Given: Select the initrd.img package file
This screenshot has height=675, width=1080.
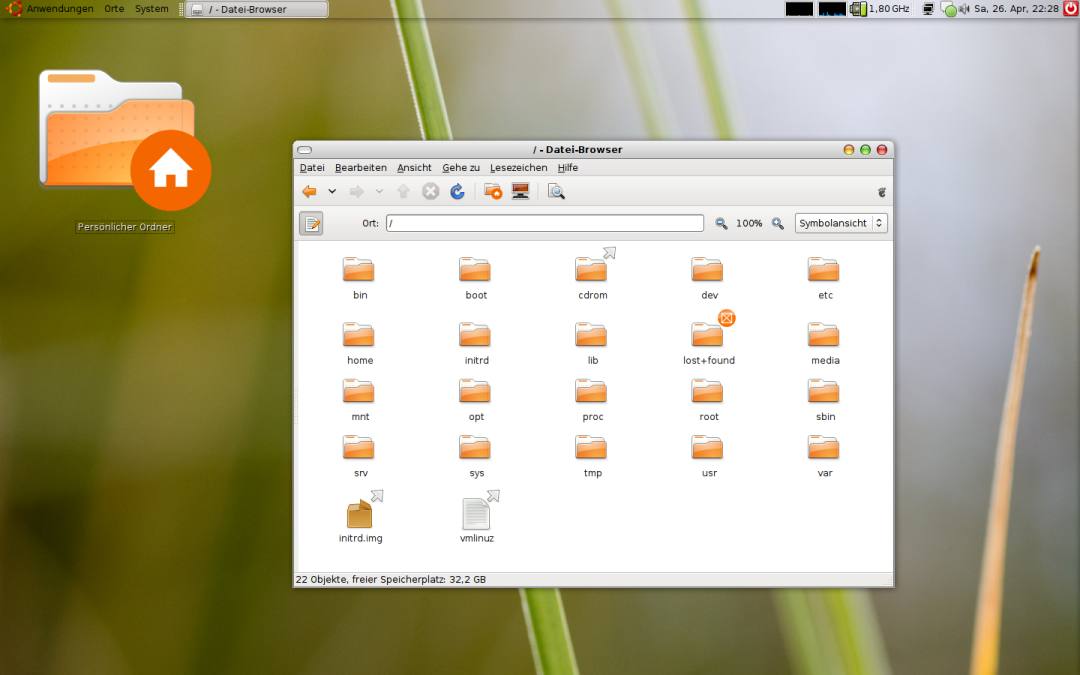Looking at the screenshot, I should 360,517.
